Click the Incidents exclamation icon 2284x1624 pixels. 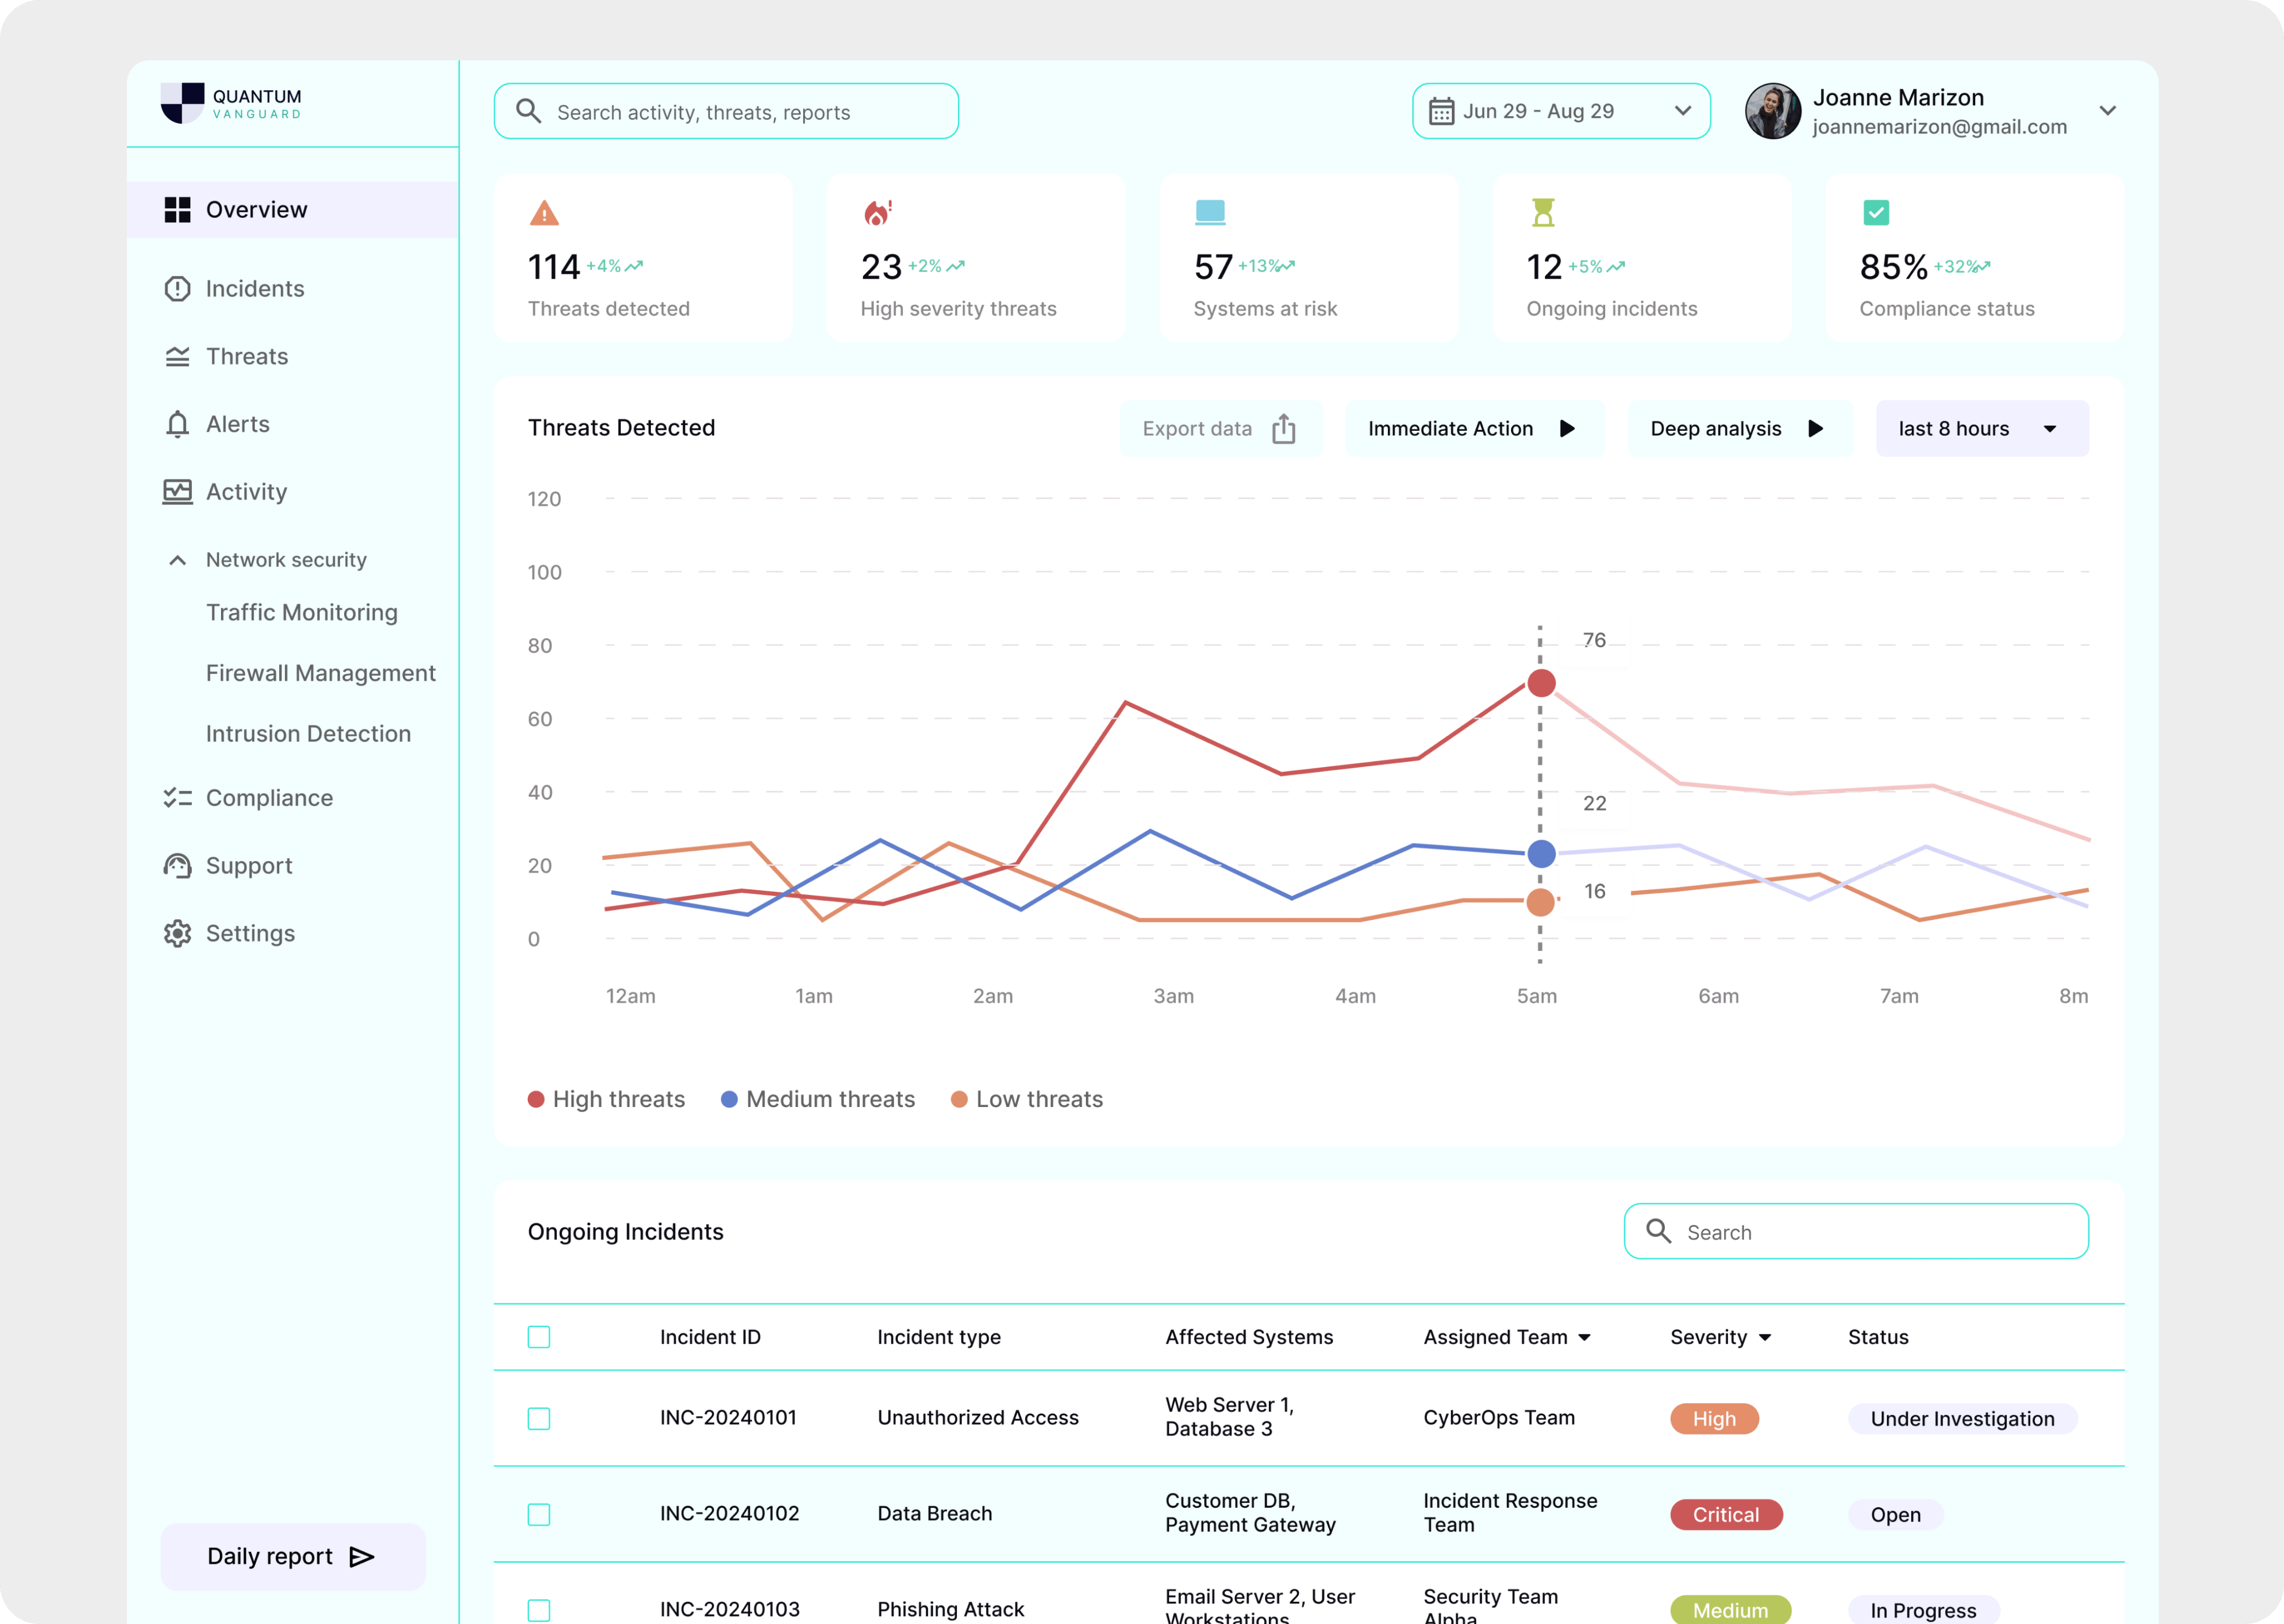coord(177,288)
